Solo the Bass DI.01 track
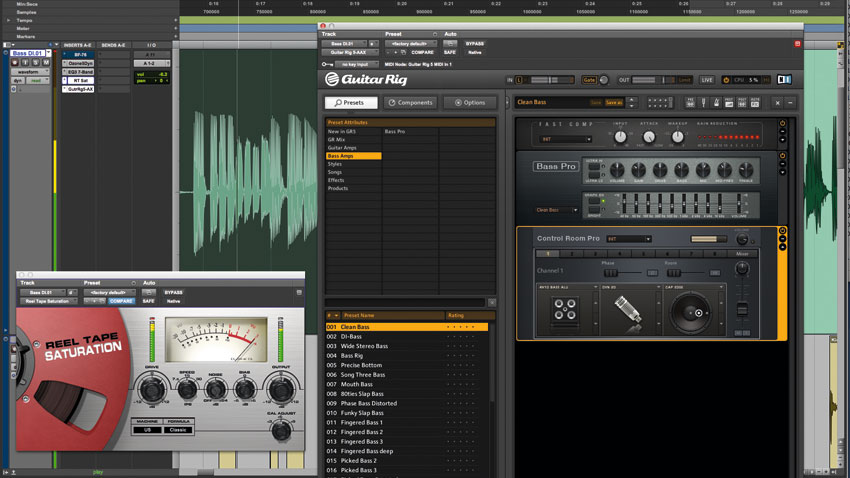The image size is (850, 478). (35, 62)
